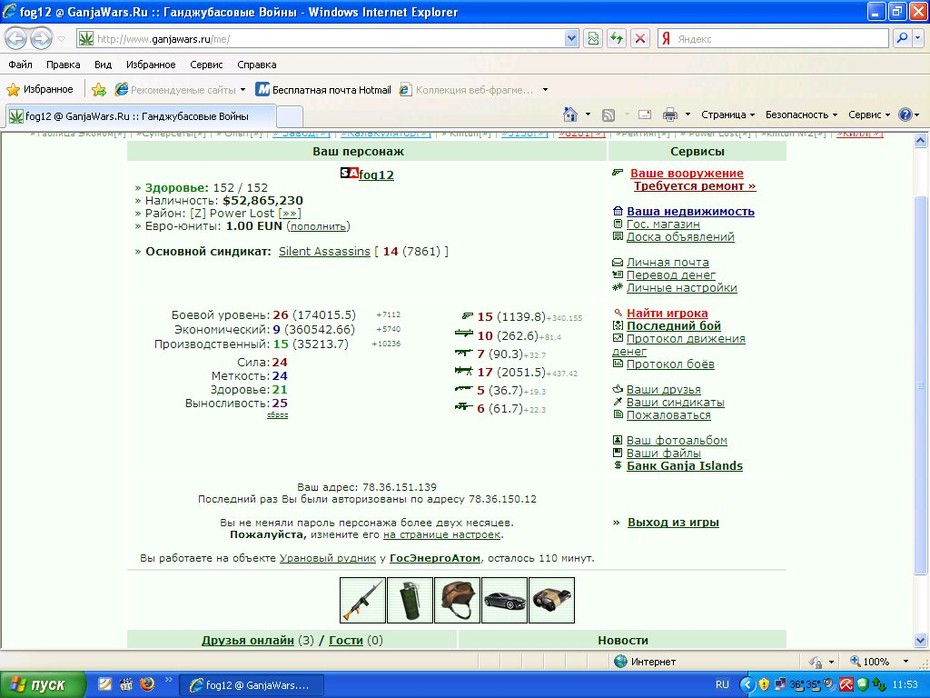Image resolution: width=930 pixels, height=698 pixels.
Task: Click the fog12 @ GanjaWars taskbar button
Action: point(251,685)
